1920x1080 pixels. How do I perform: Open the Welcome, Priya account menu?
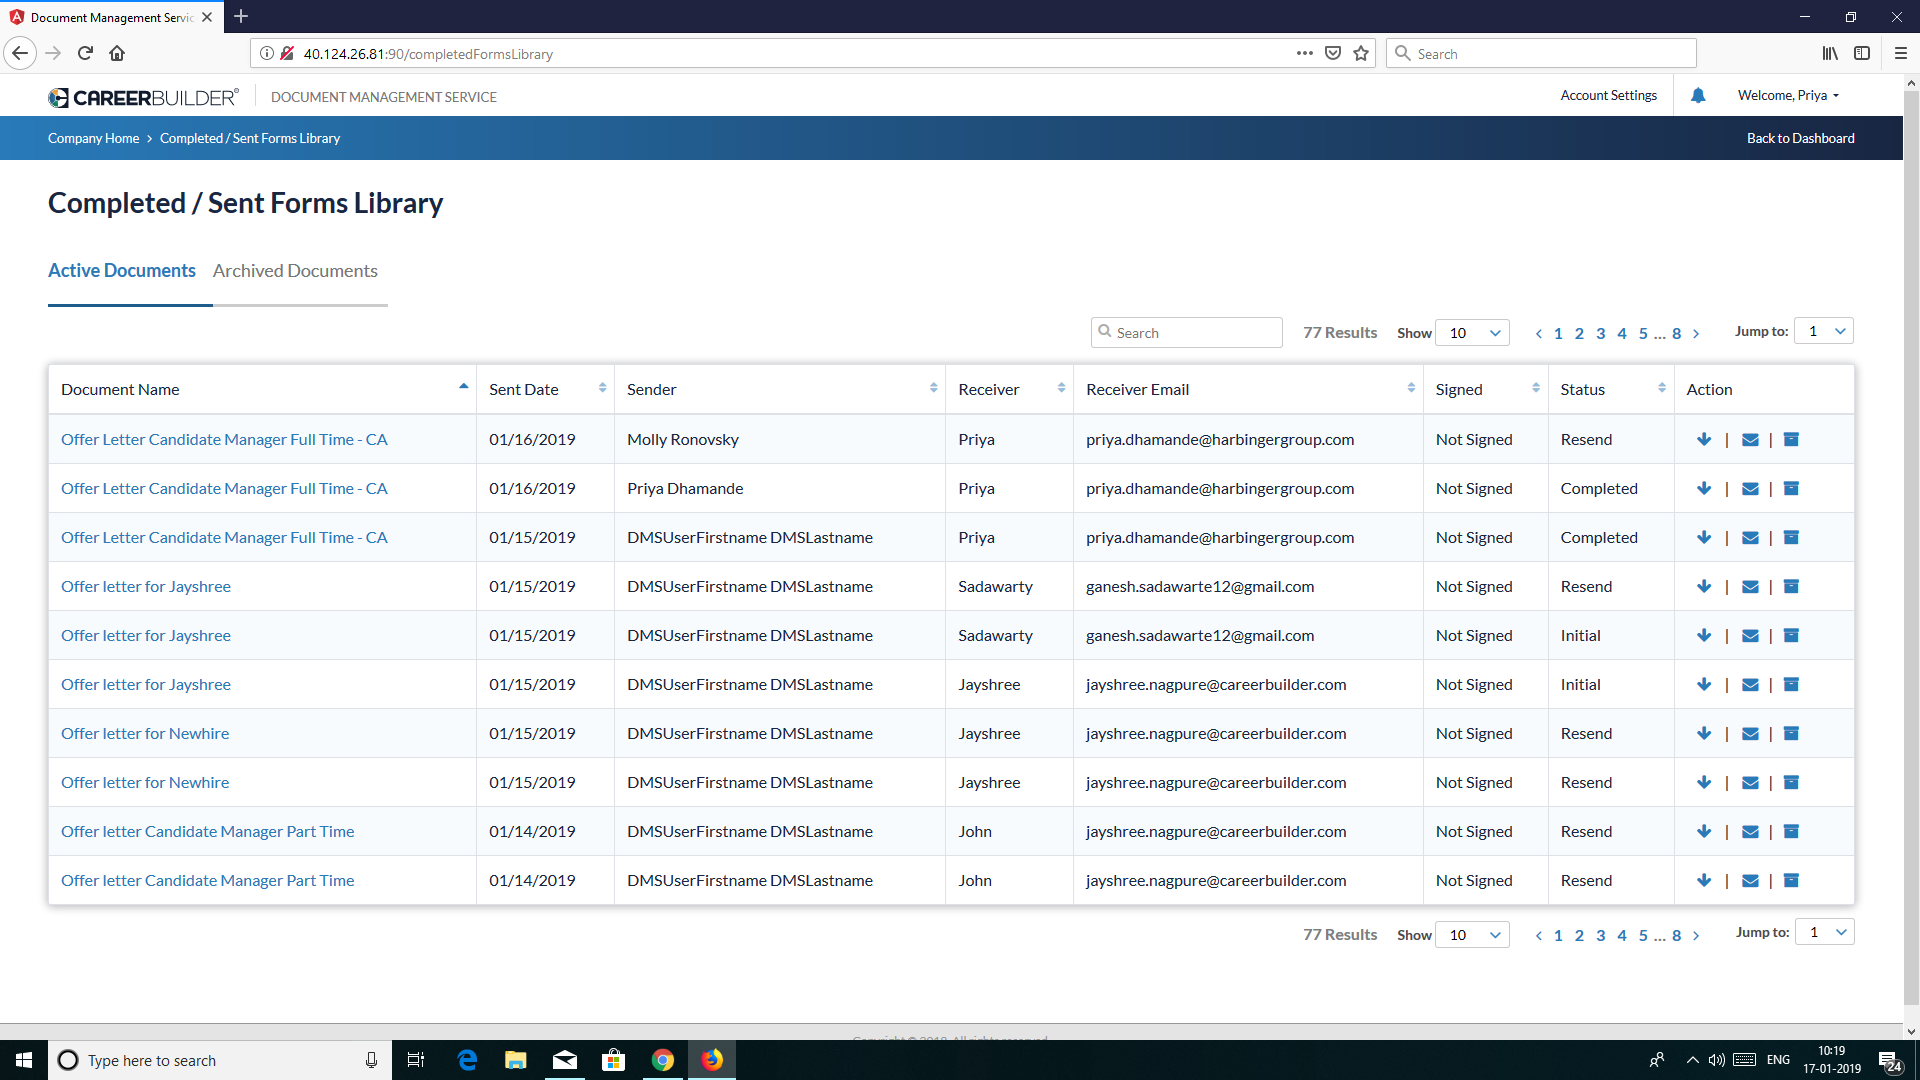tap(1788, 95)
